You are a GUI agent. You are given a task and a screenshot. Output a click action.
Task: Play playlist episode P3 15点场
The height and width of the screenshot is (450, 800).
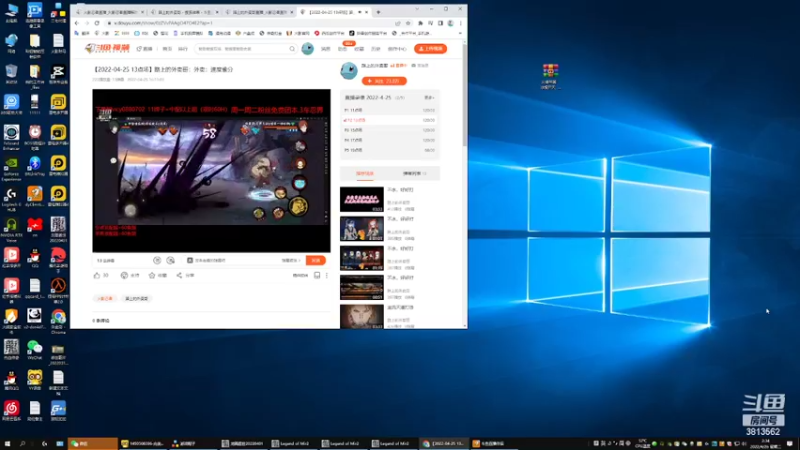click(390, 130)
